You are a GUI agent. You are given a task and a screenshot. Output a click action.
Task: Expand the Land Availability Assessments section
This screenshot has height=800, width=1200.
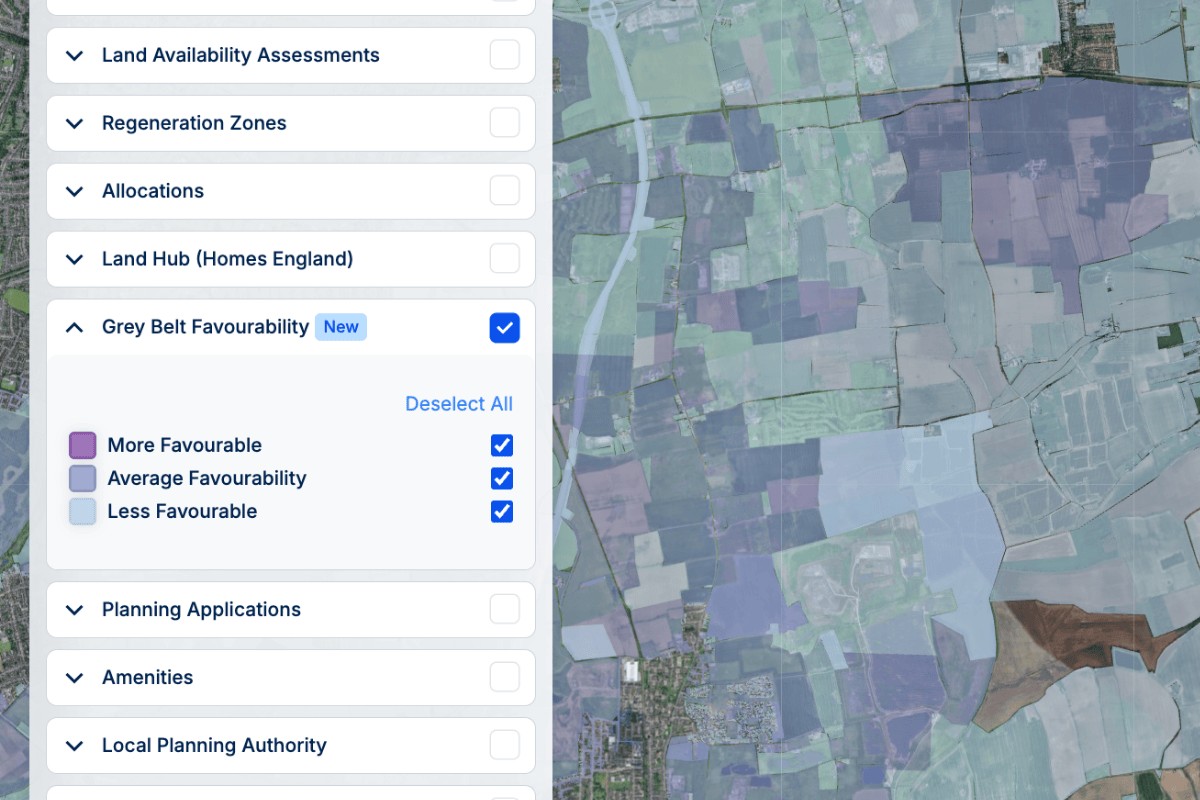pos(74,56)
